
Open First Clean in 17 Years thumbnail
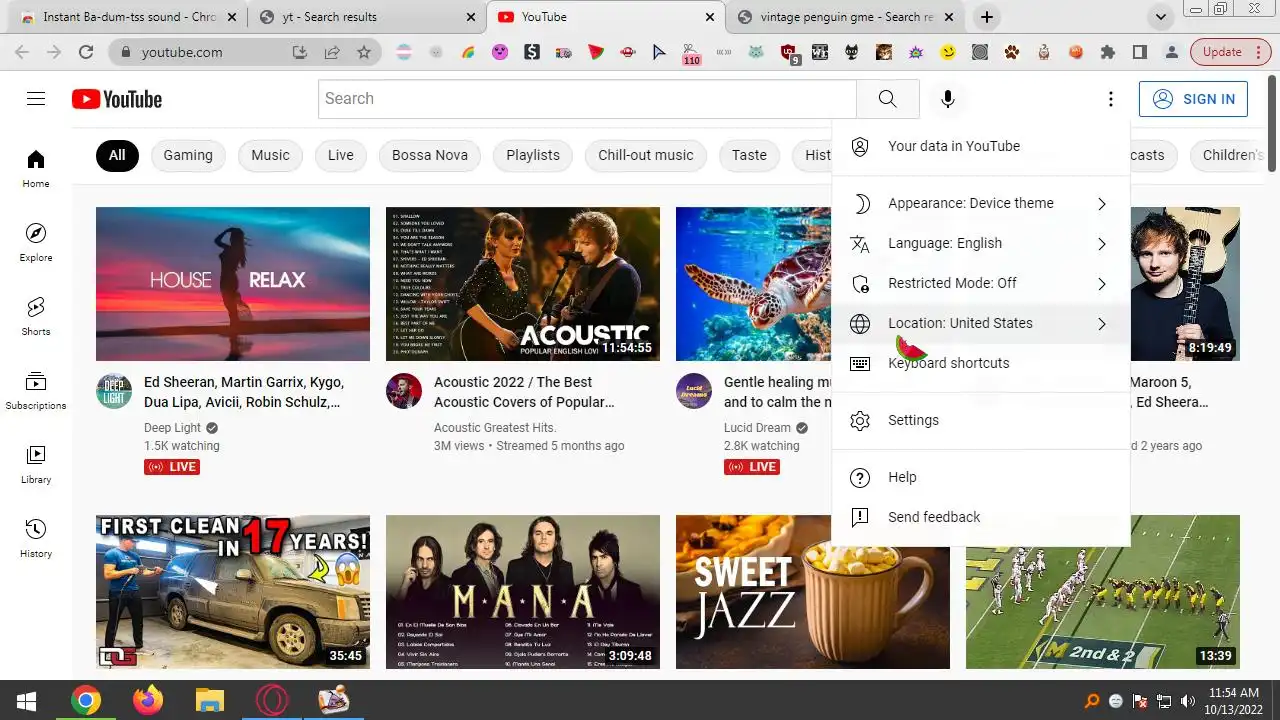tap(233, 592)
